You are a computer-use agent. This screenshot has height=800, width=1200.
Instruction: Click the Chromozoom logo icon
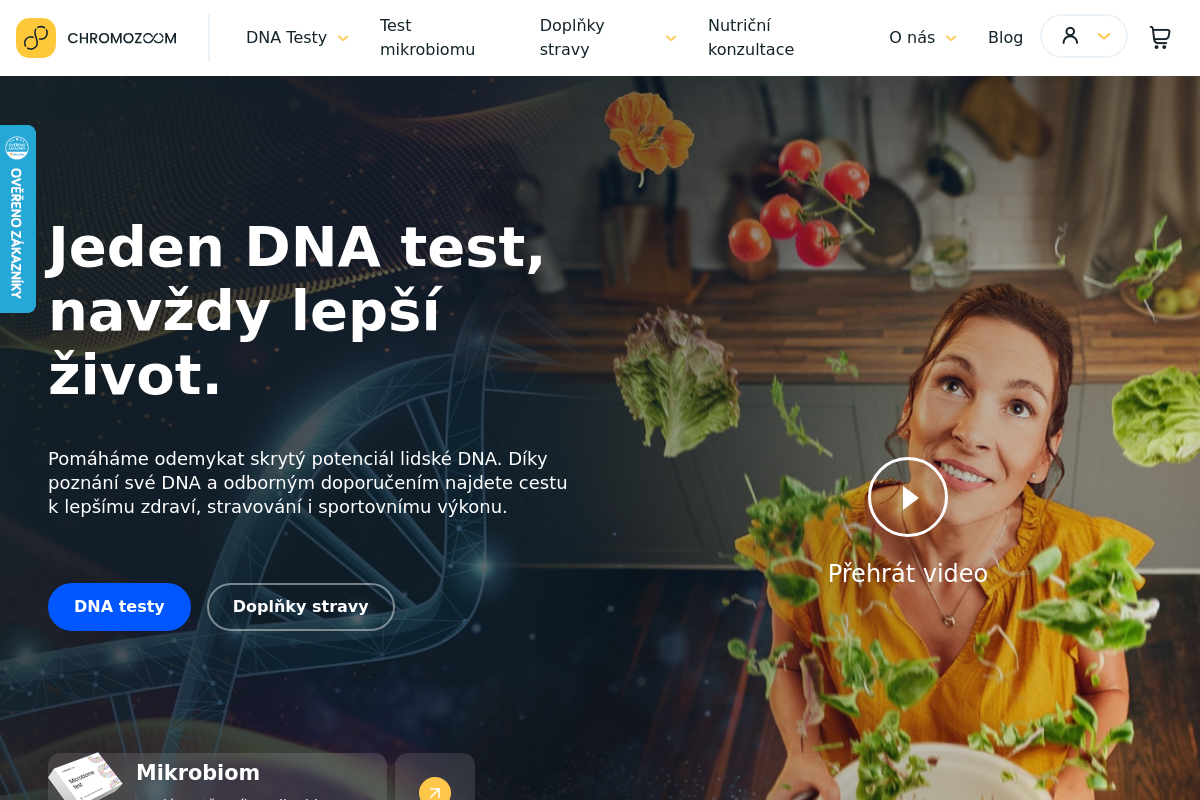(x=36, y=38)
